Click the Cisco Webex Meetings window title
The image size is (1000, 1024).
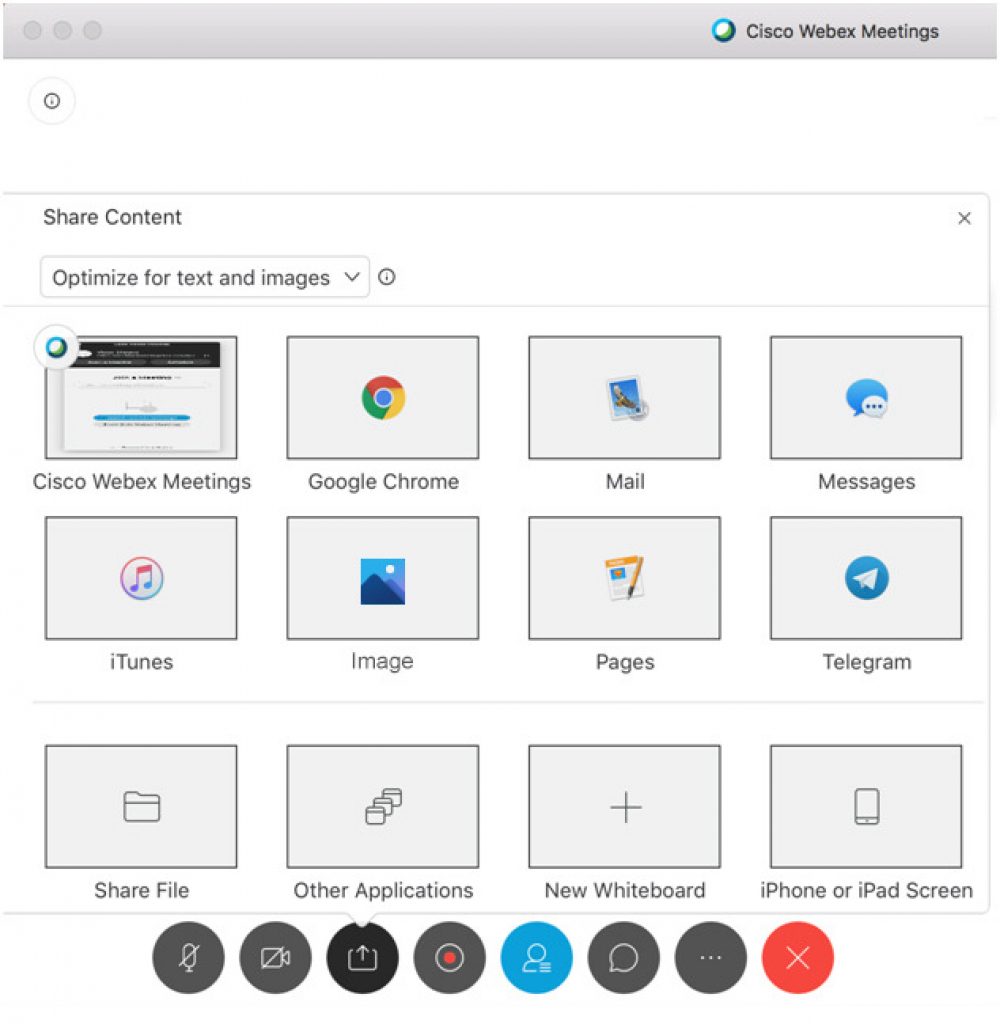pyautogui.click(x=842, y=31)
